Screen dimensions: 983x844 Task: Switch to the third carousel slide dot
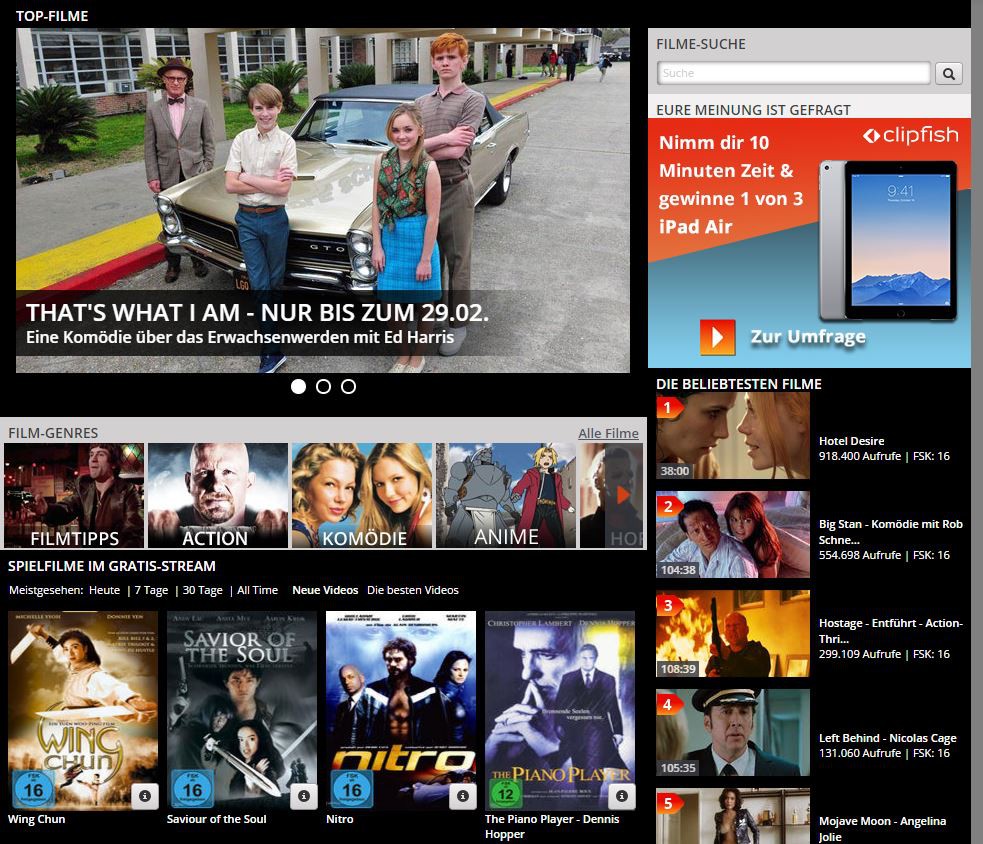(348, 387)
